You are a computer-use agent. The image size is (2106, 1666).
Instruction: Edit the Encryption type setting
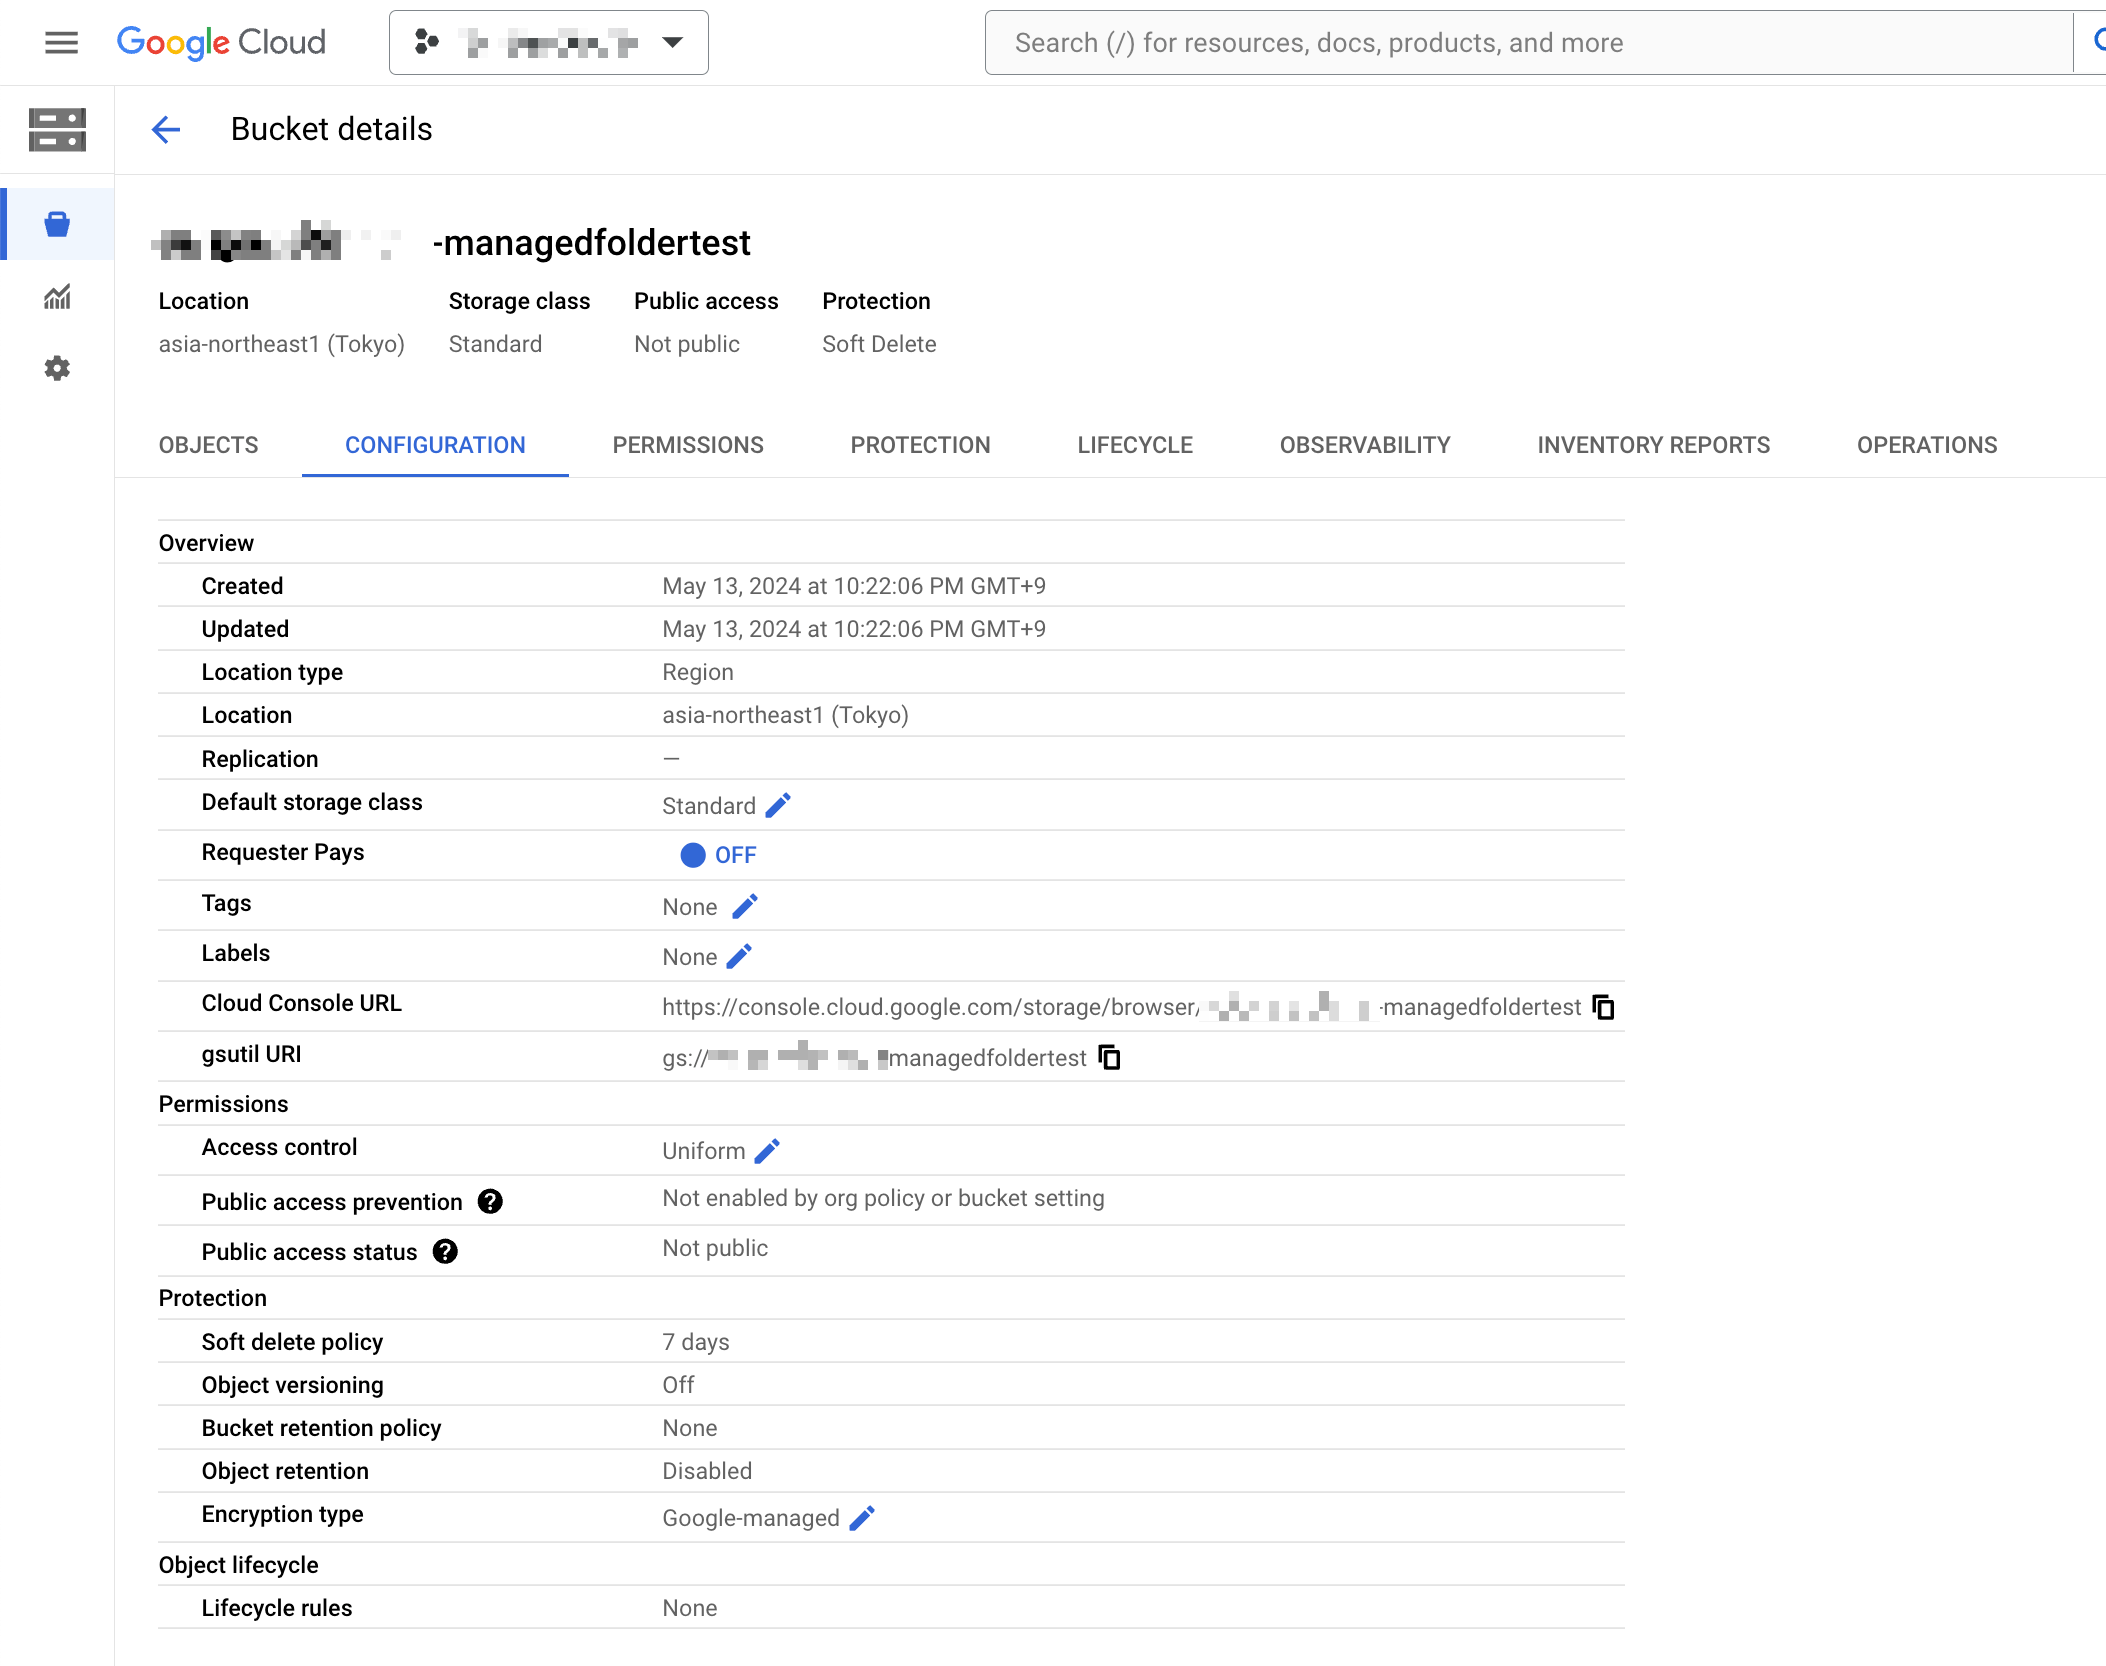(x=862, y=1518)
